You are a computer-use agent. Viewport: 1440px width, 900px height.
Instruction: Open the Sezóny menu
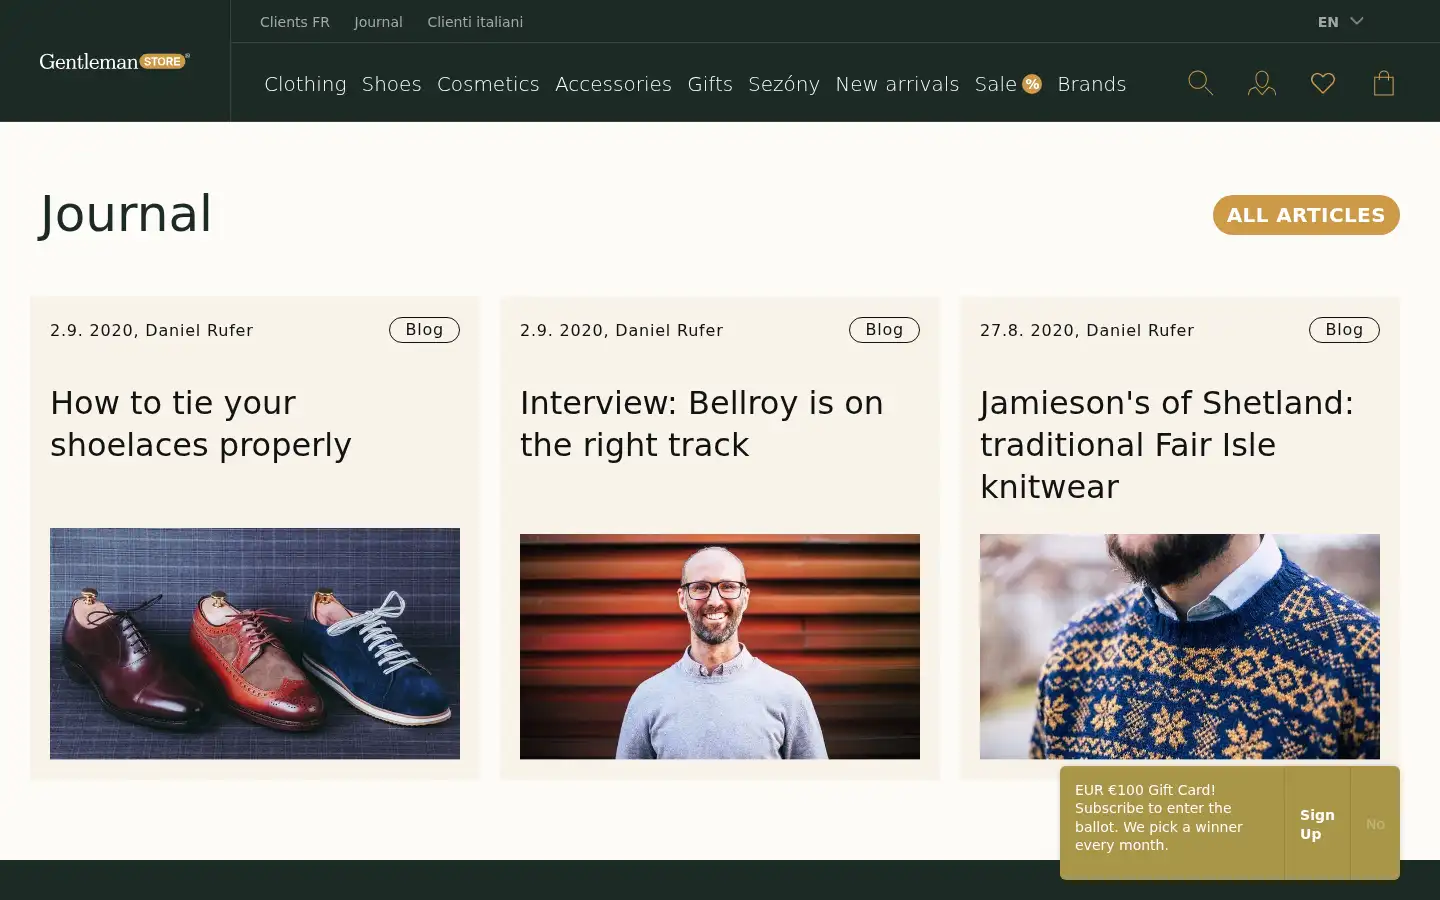click(784, 84)
